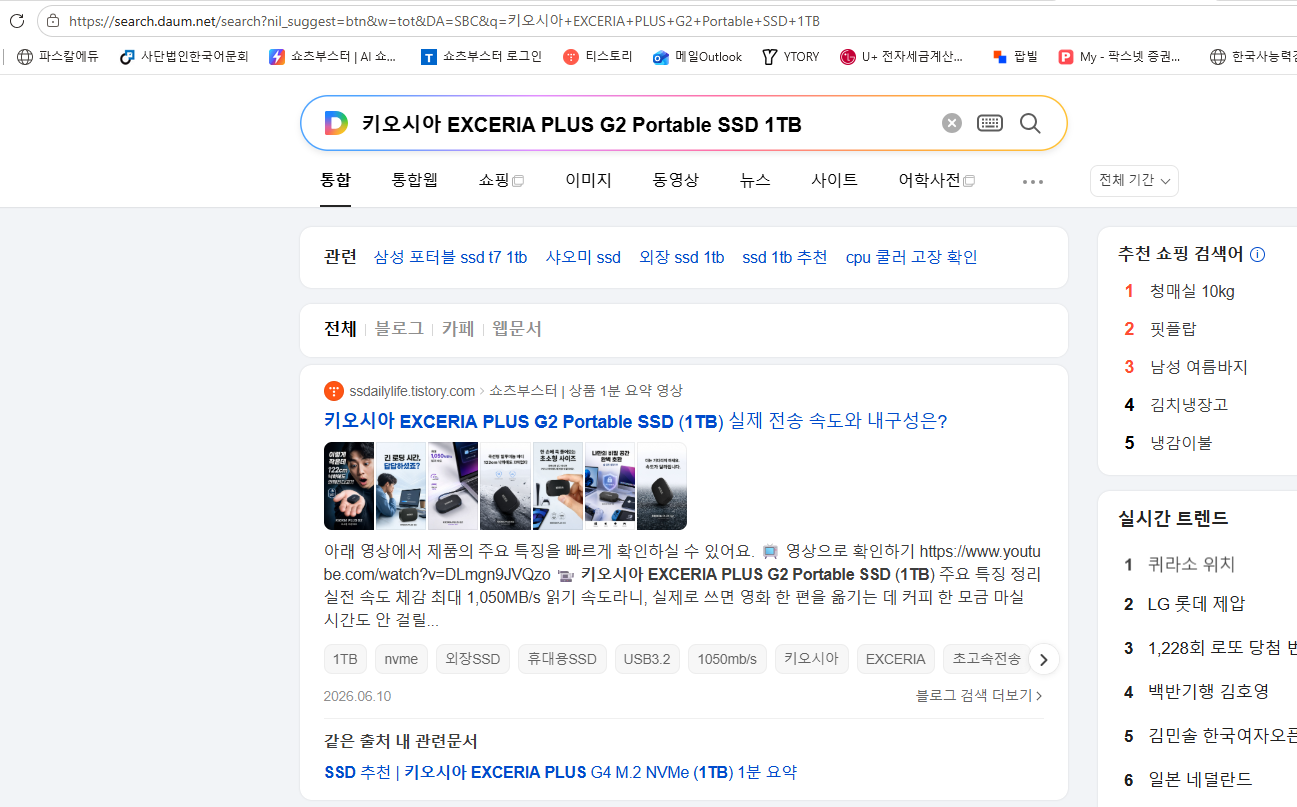The height and width of the screenshot is (807, 1297).
Task: Switch to the 이미지 tab
Action: (x=588, y=180)
